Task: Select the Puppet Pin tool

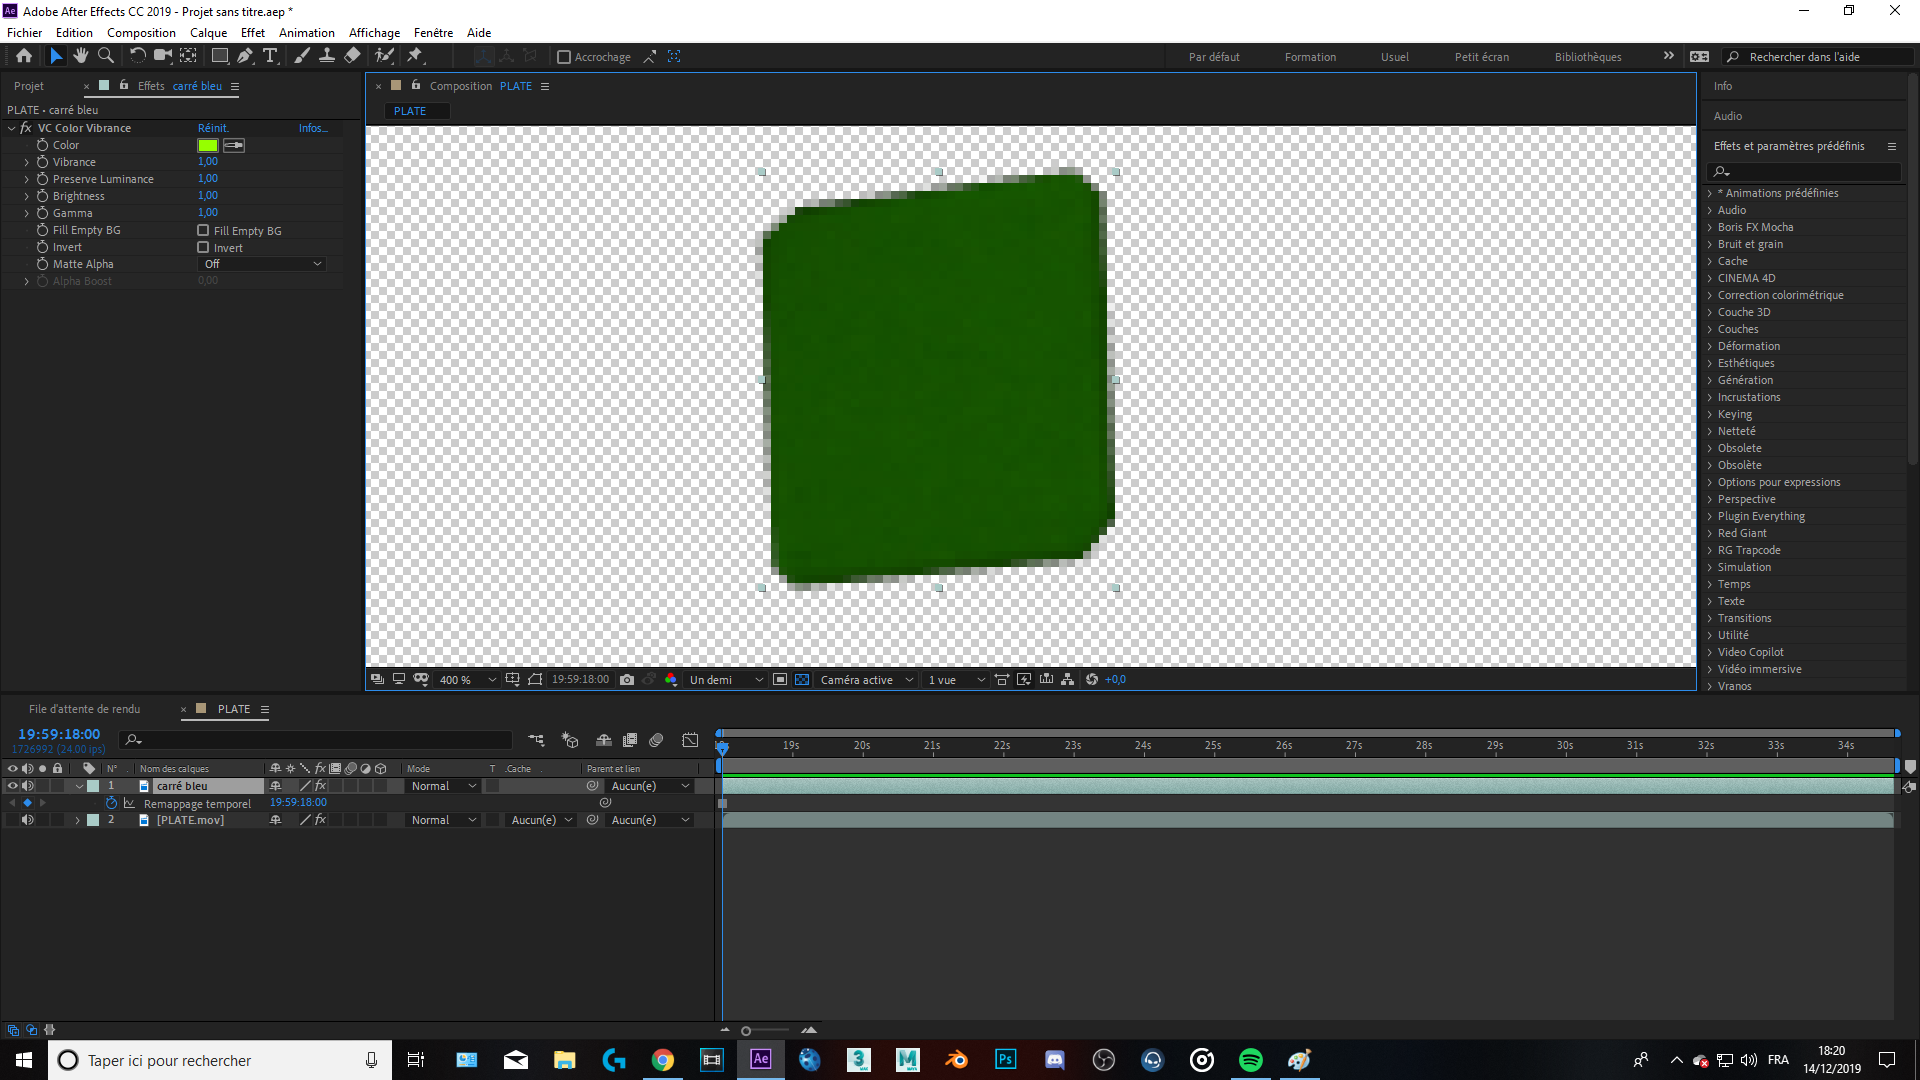Action: tap(415, 56)
